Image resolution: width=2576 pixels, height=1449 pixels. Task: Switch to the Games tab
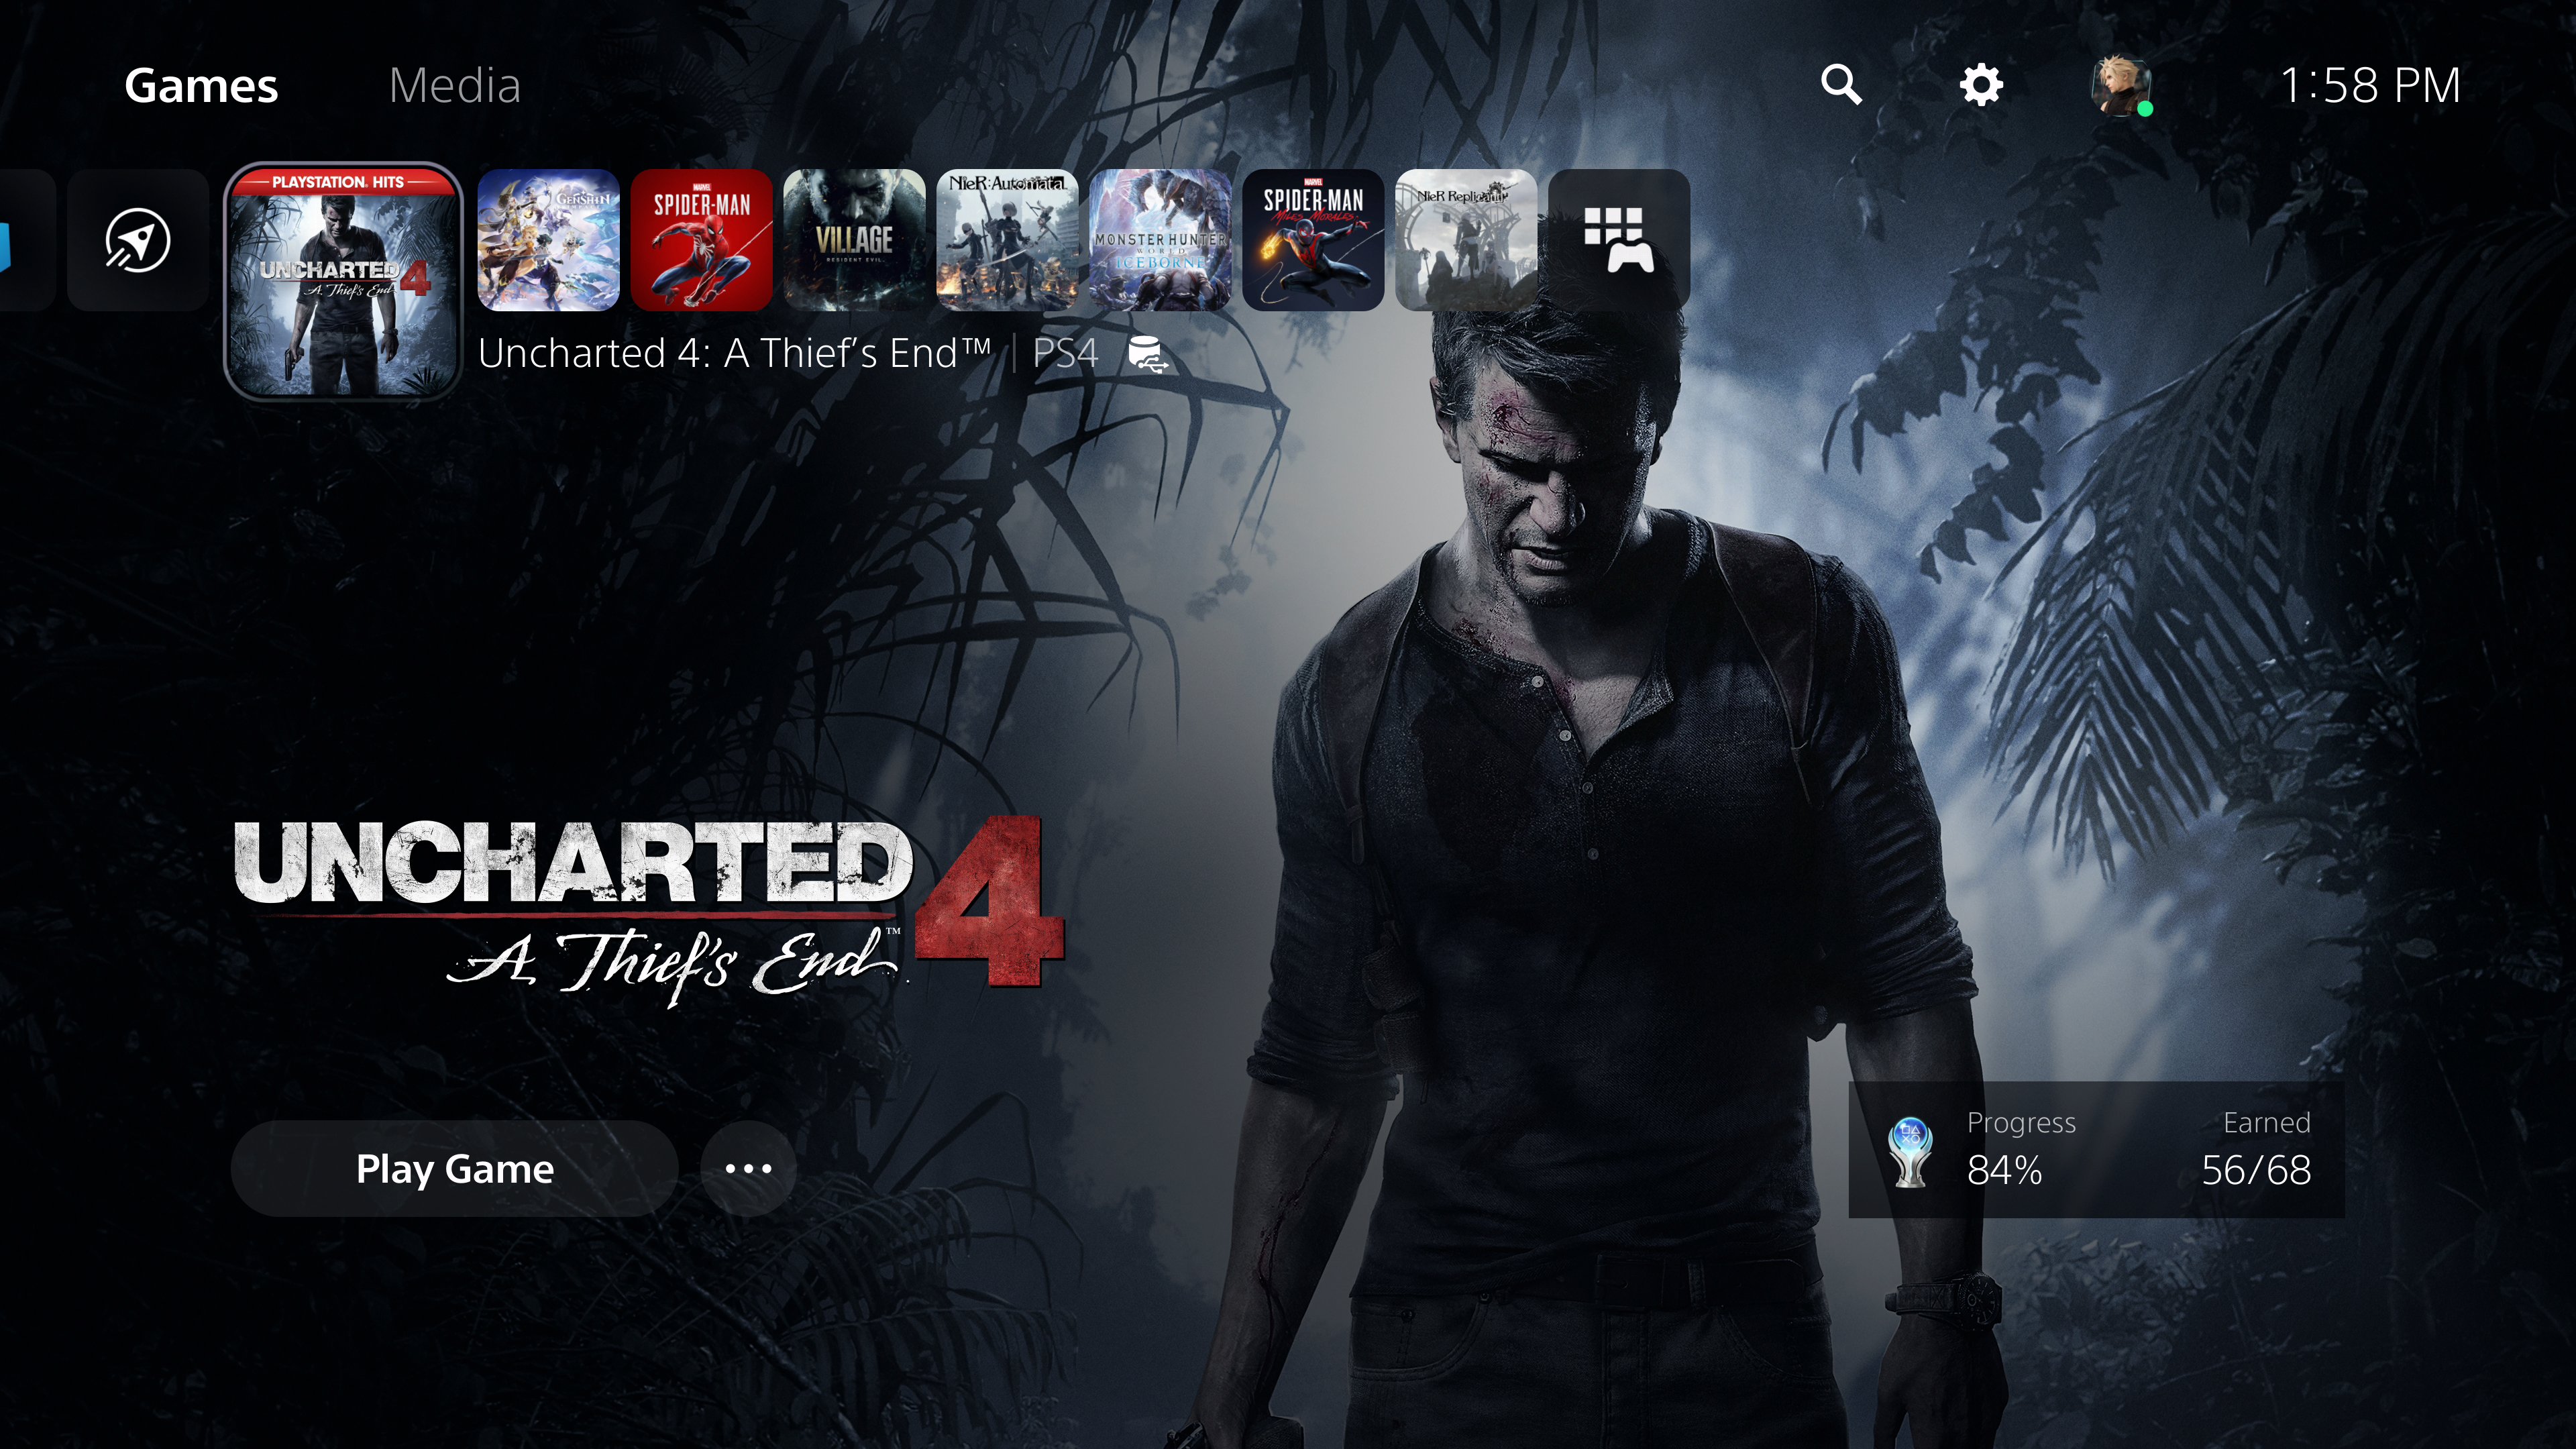click(201, 86)
